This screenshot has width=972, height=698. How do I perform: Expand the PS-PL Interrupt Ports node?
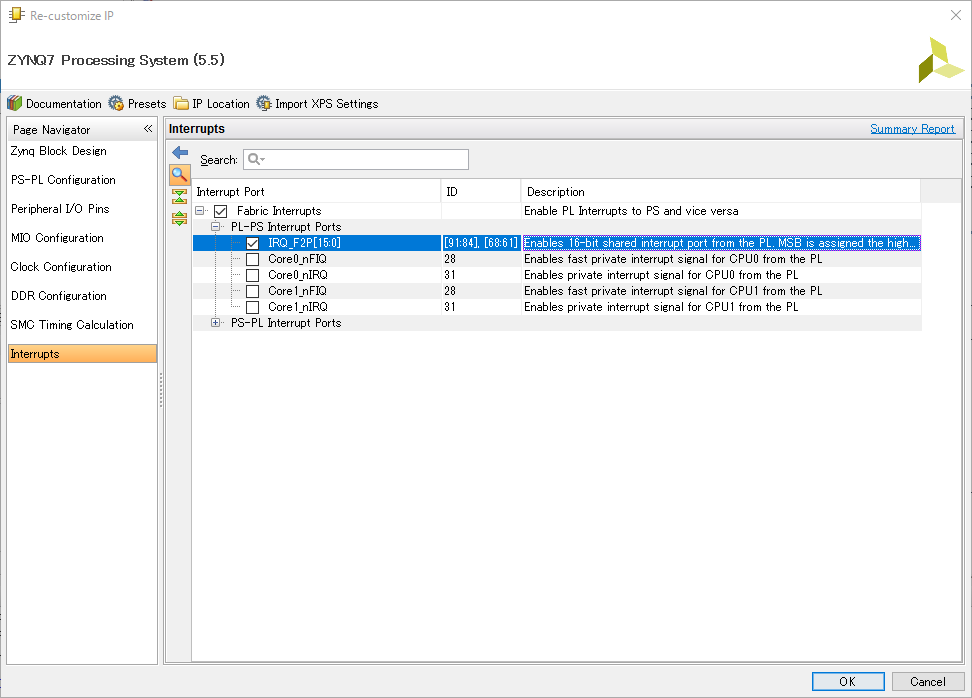(x=215, y=323)
